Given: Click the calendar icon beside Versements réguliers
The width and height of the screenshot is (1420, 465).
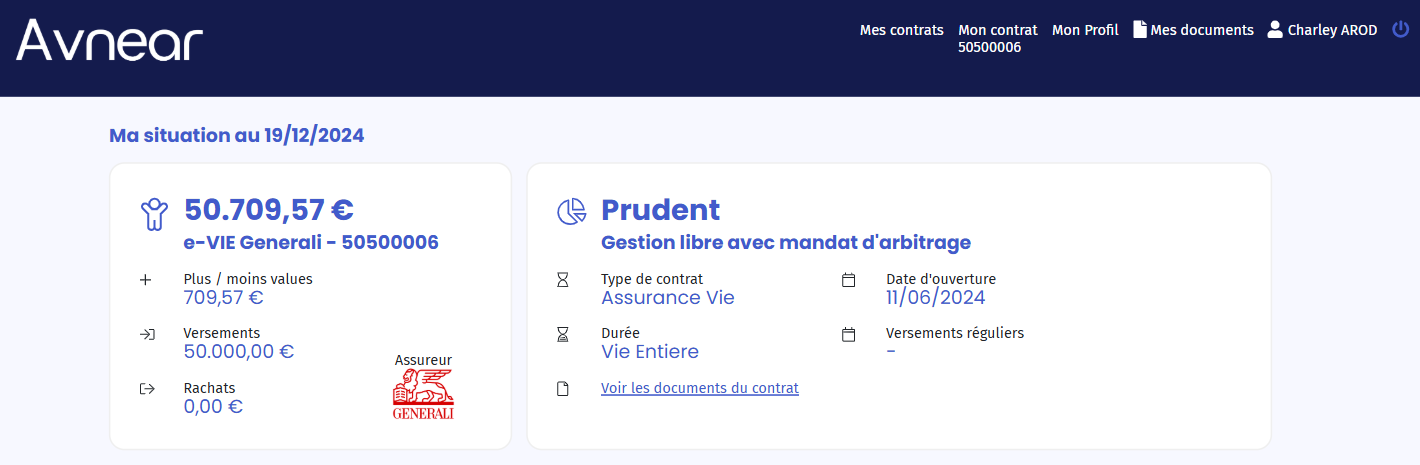Looking at the screenshot, I should click(x=849, y=334).
